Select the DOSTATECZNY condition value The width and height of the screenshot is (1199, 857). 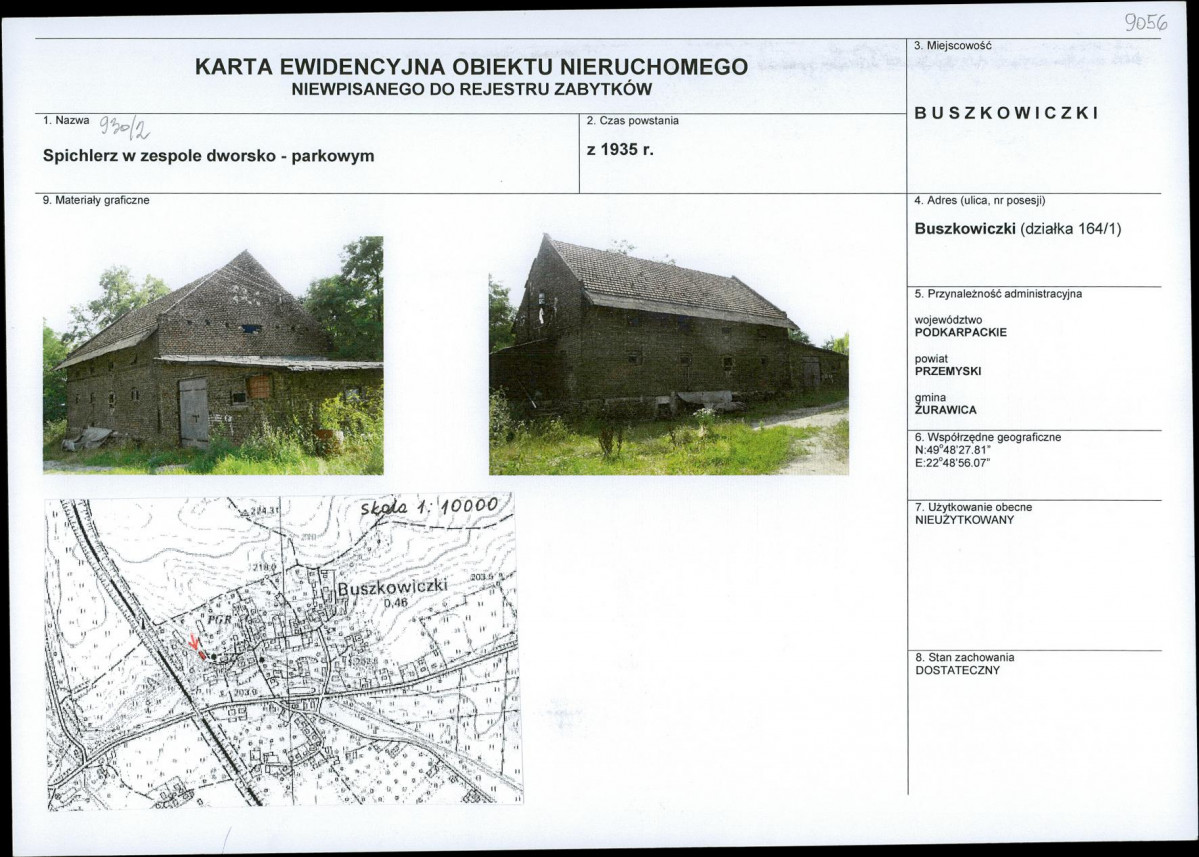pos(958,672)
